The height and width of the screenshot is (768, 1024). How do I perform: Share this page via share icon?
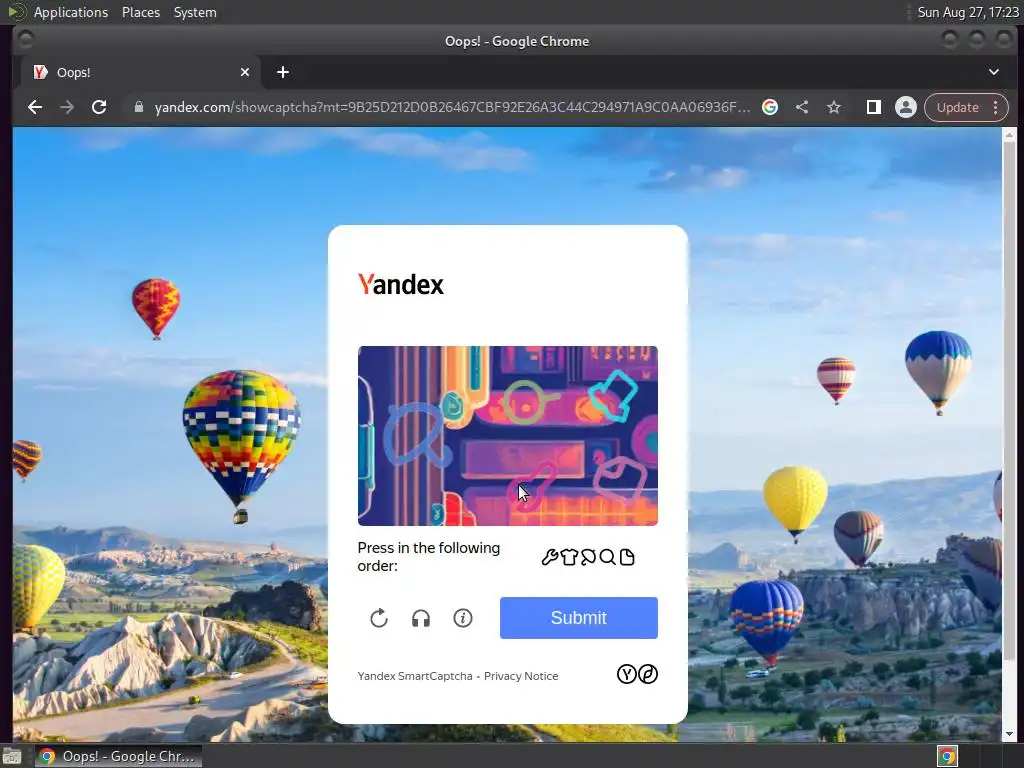point(802,107)
